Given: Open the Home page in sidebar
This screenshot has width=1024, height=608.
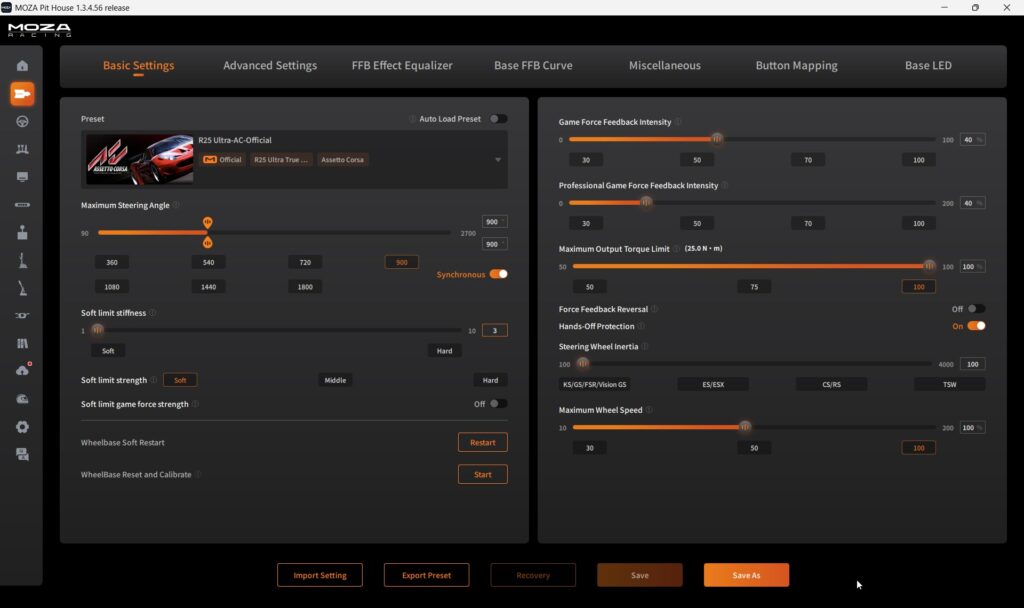Looking at the screenshot, I should (22, 66).
